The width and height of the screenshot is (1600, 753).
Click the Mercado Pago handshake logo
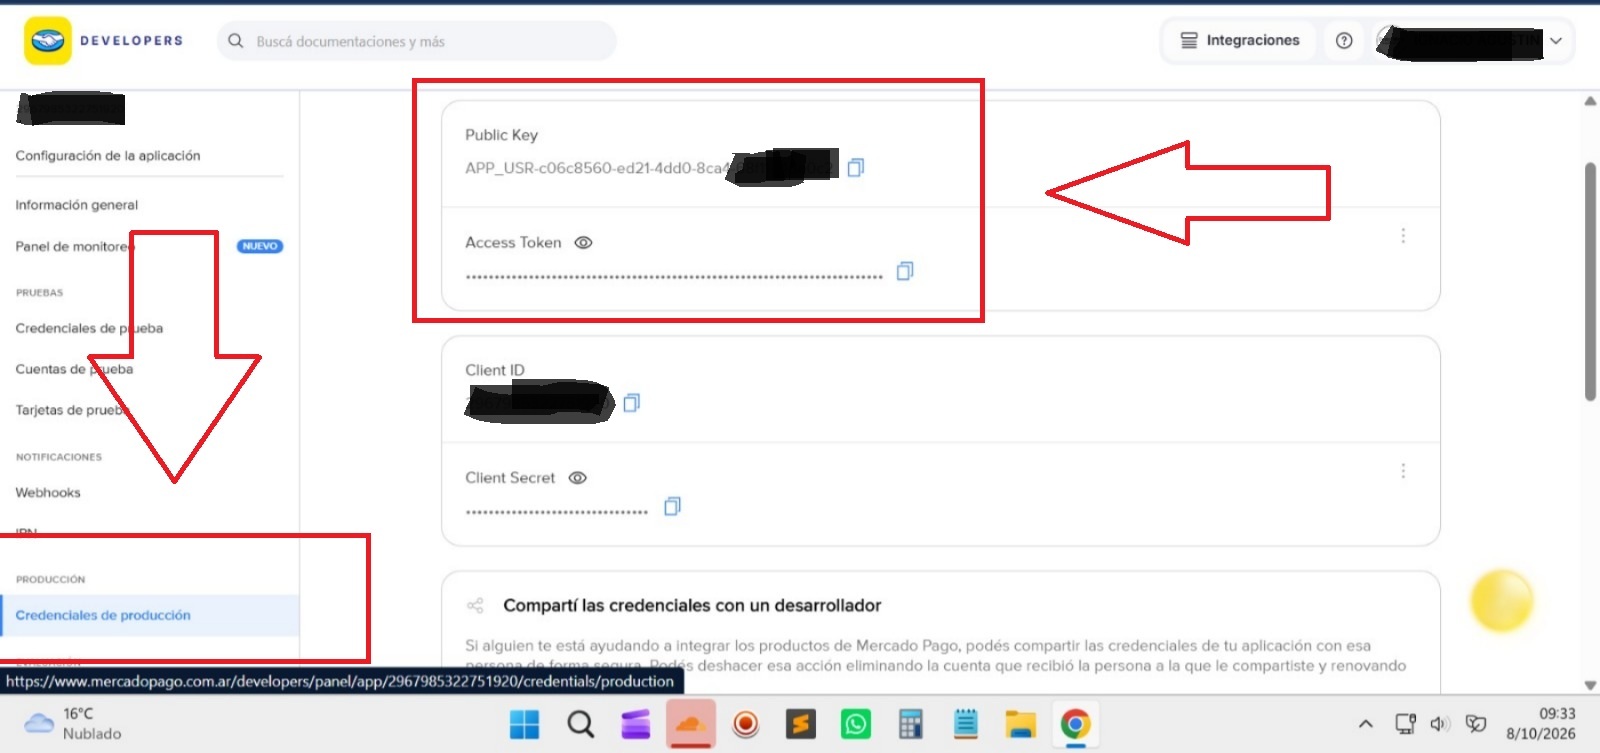[x=48, y=41]
